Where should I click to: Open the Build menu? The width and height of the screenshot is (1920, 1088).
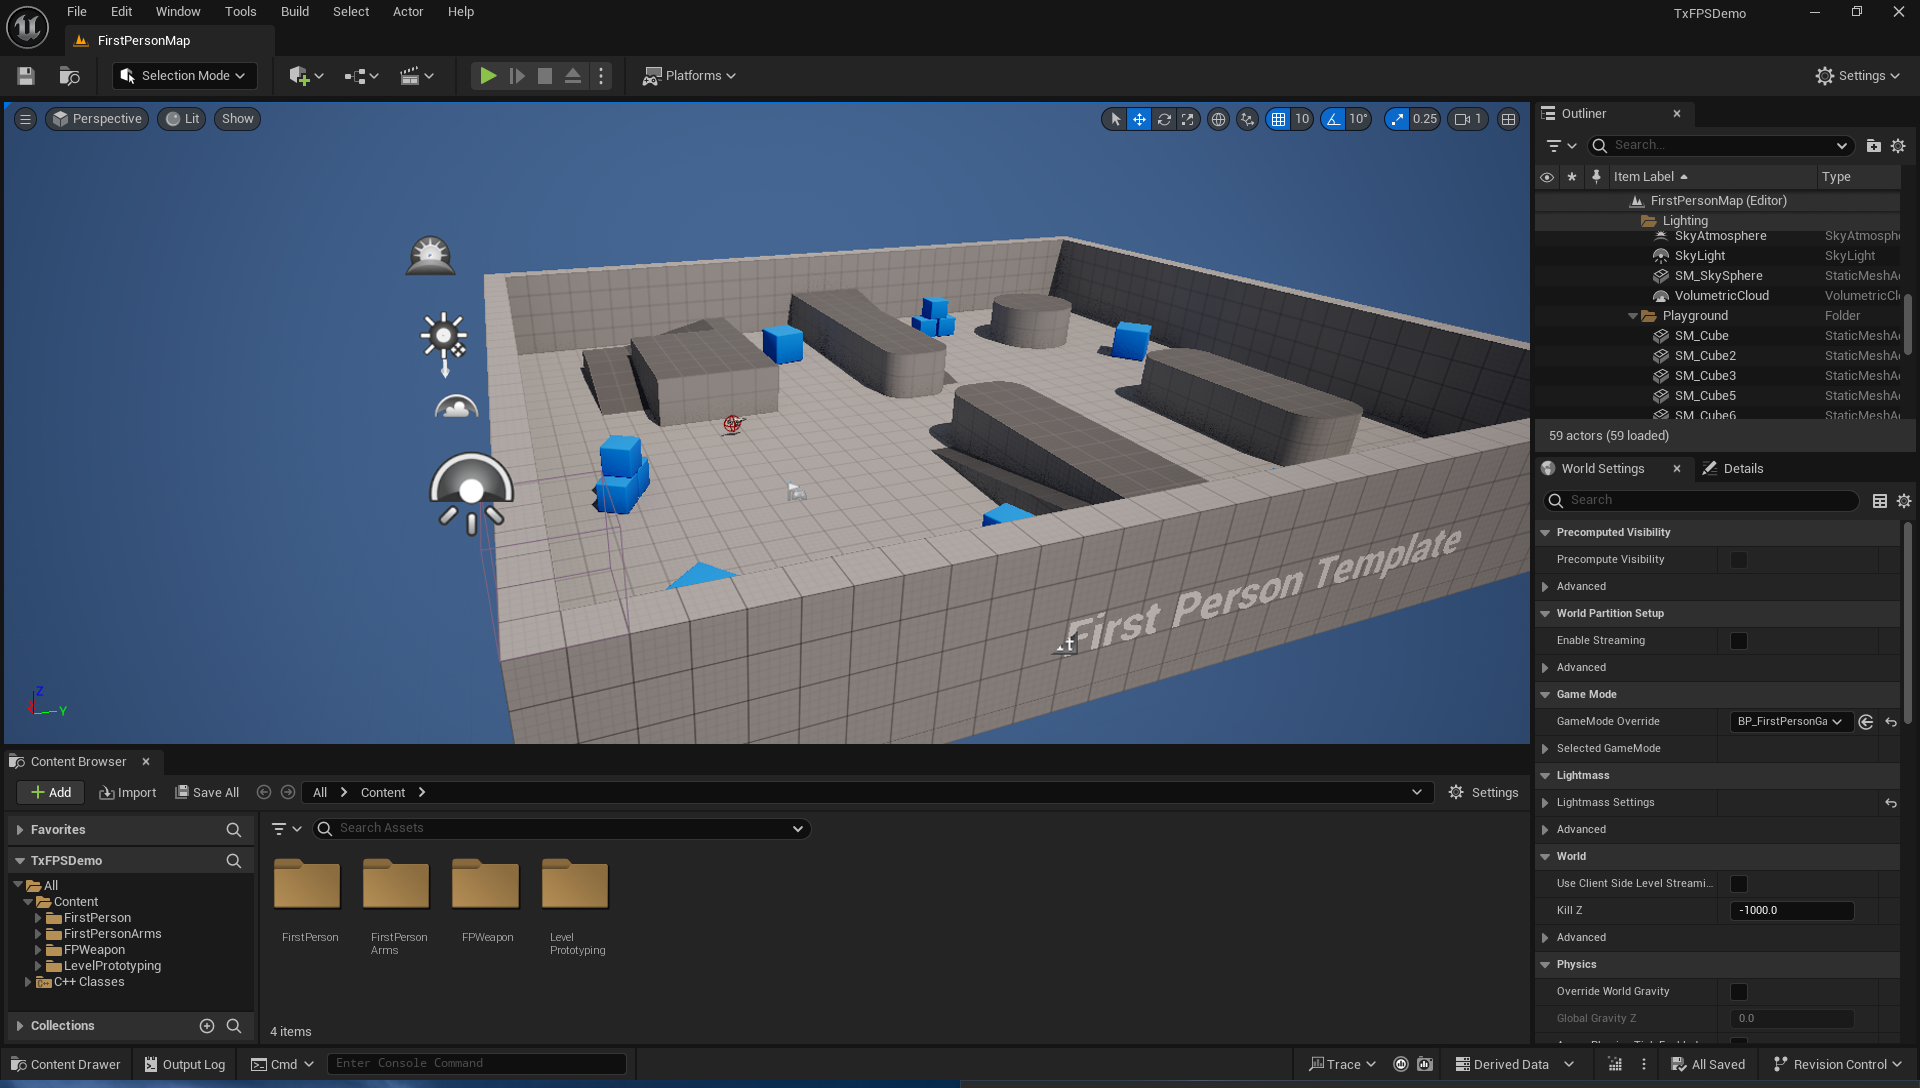click(295, 12)
